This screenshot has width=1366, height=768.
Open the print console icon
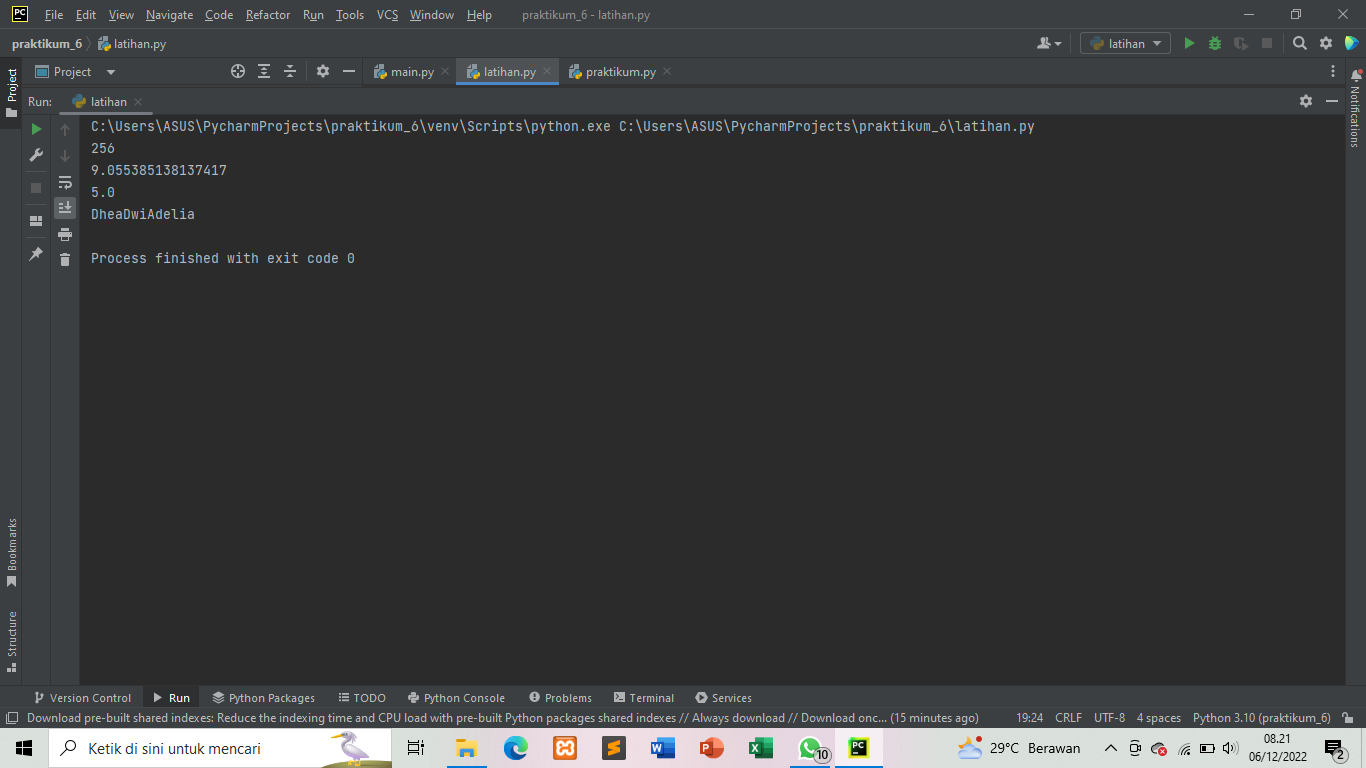click(64, 234)
